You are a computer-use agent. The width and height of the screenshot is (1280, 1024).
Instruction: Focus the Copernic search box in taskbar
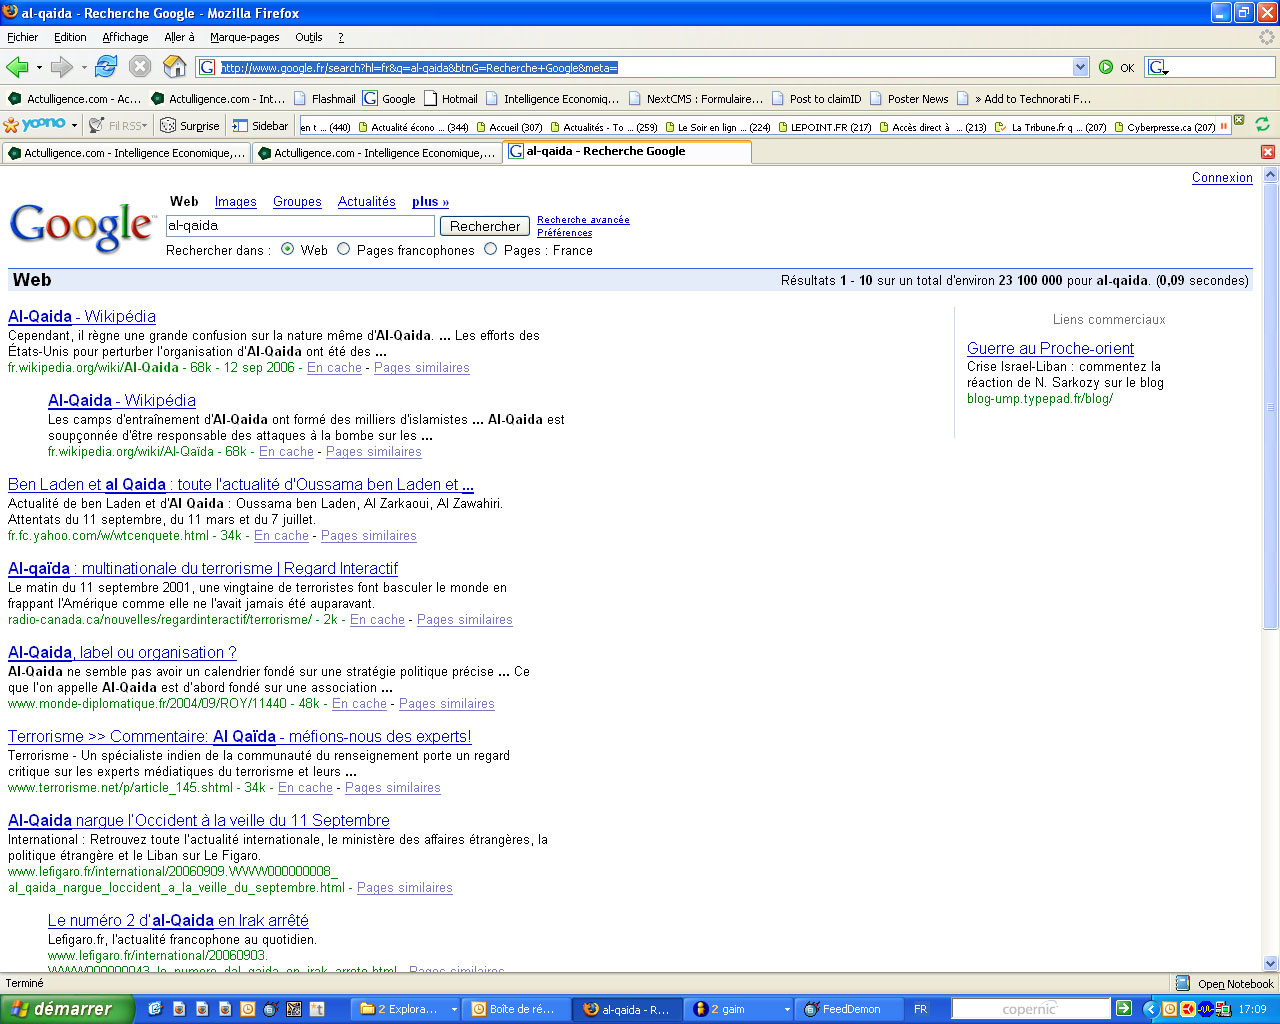click(1031, 1008)
